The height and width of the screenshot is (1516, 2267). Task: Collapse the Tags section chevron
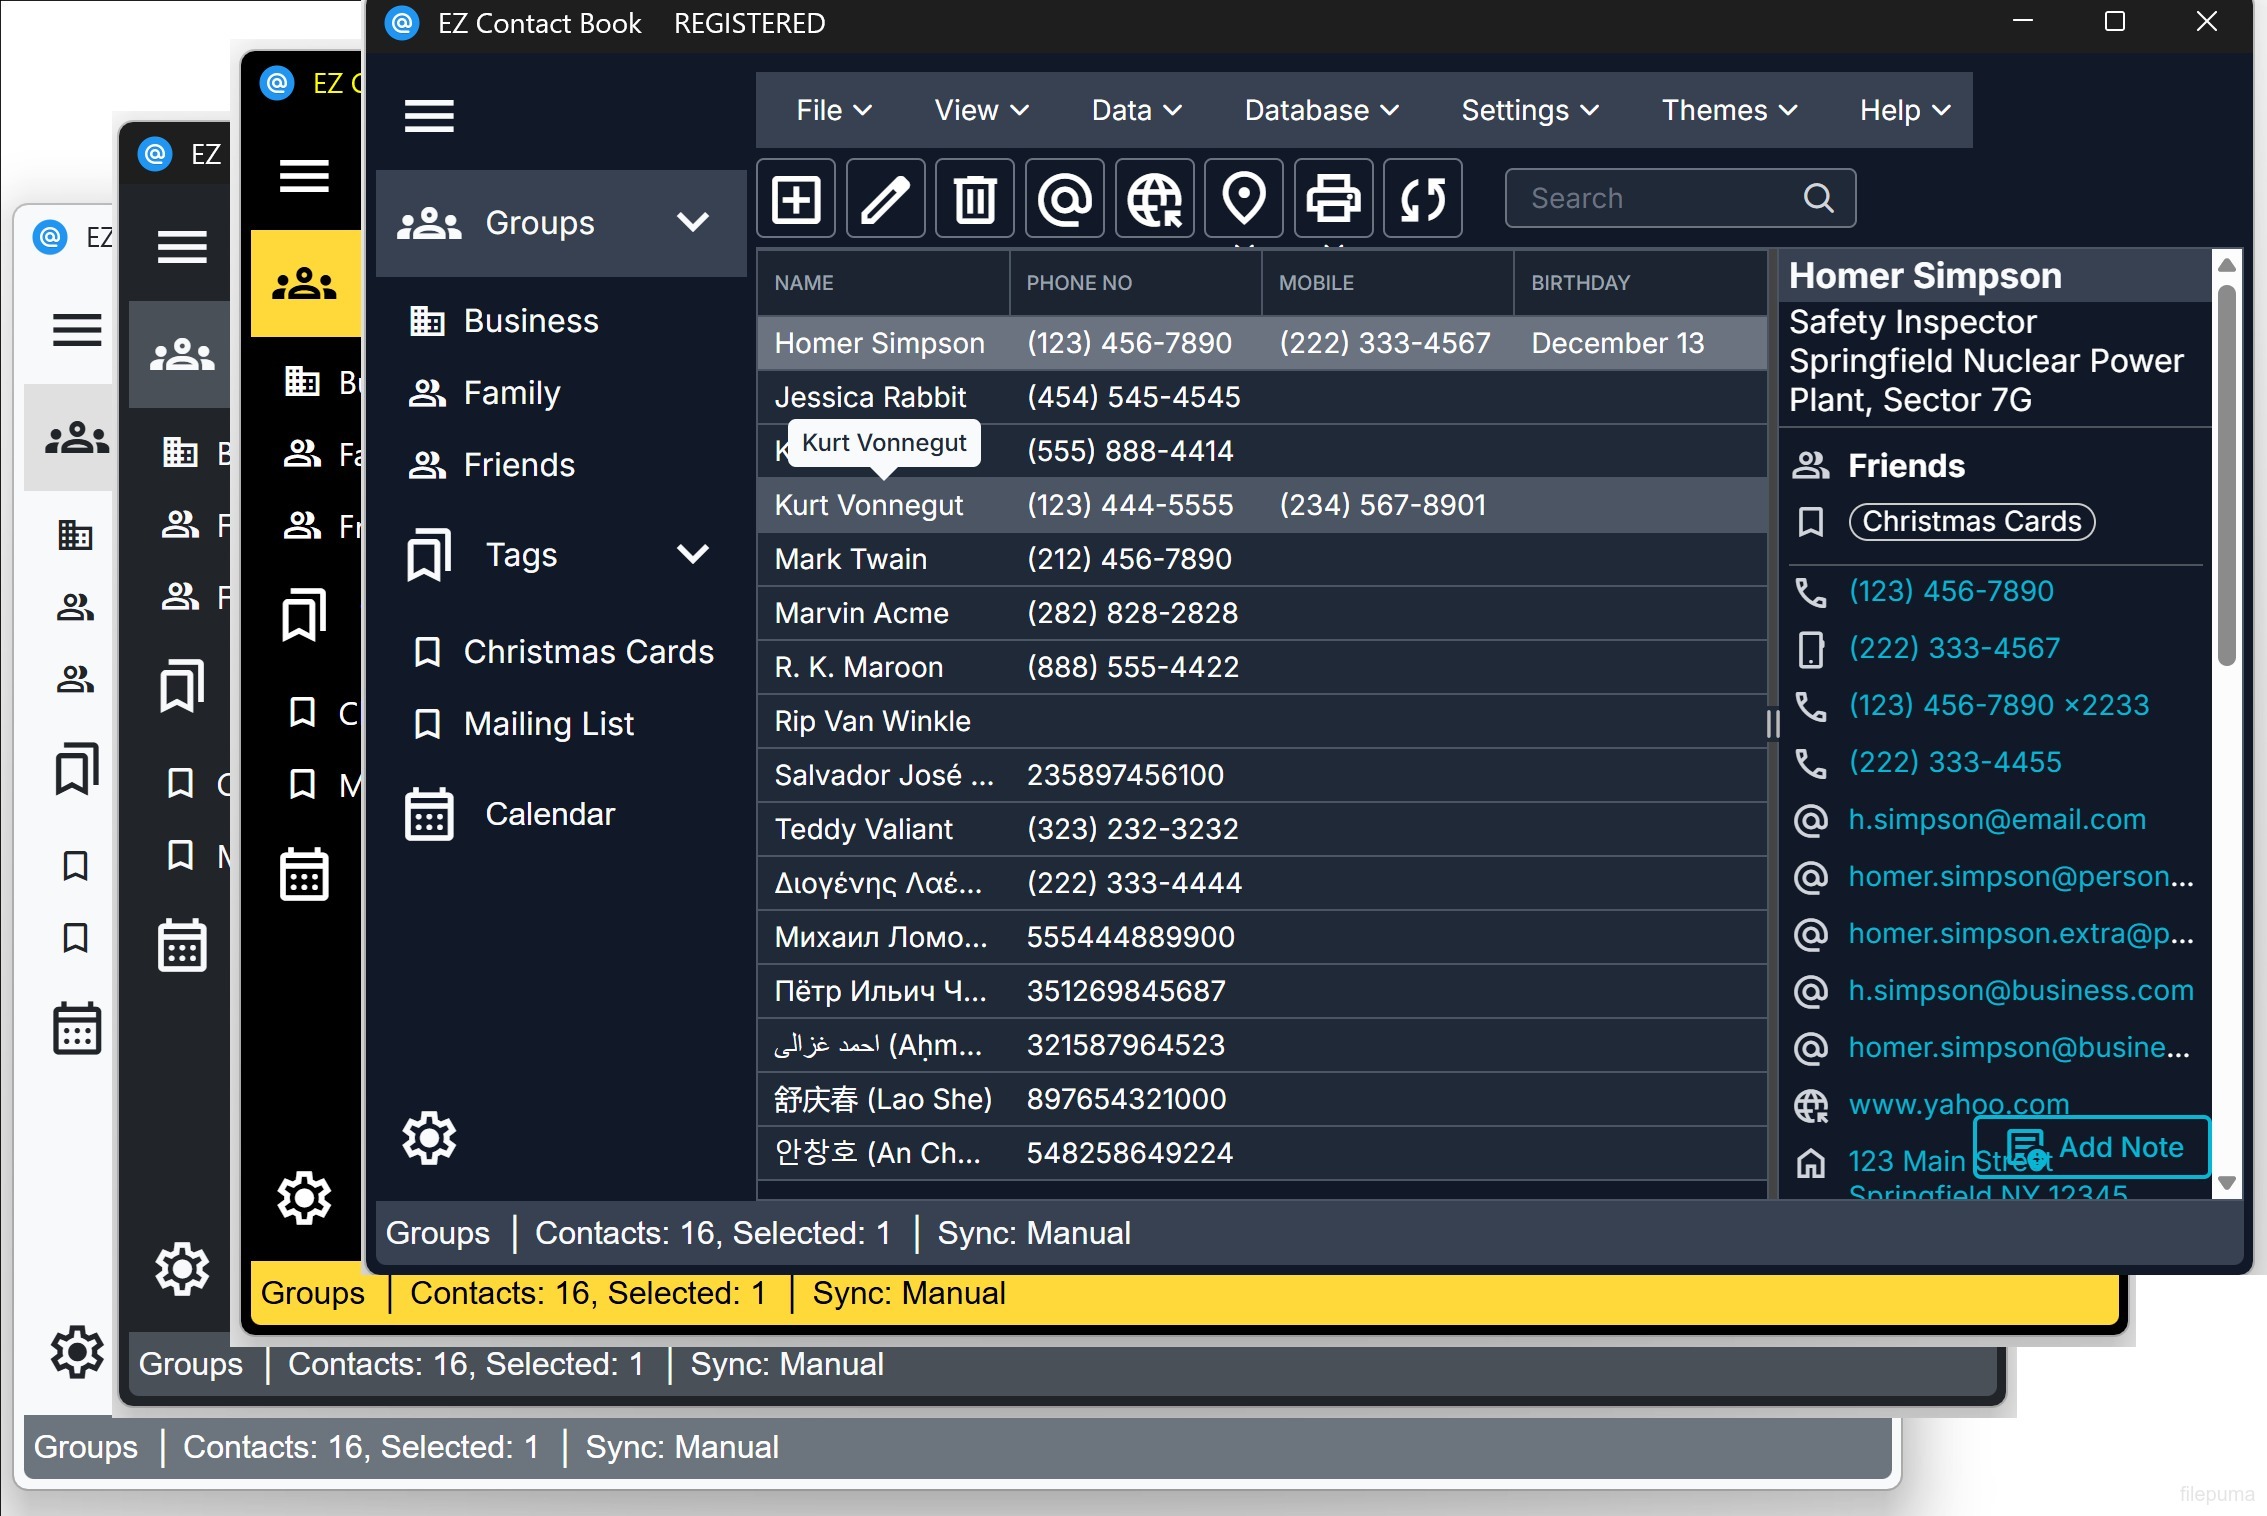coord(694,554)
